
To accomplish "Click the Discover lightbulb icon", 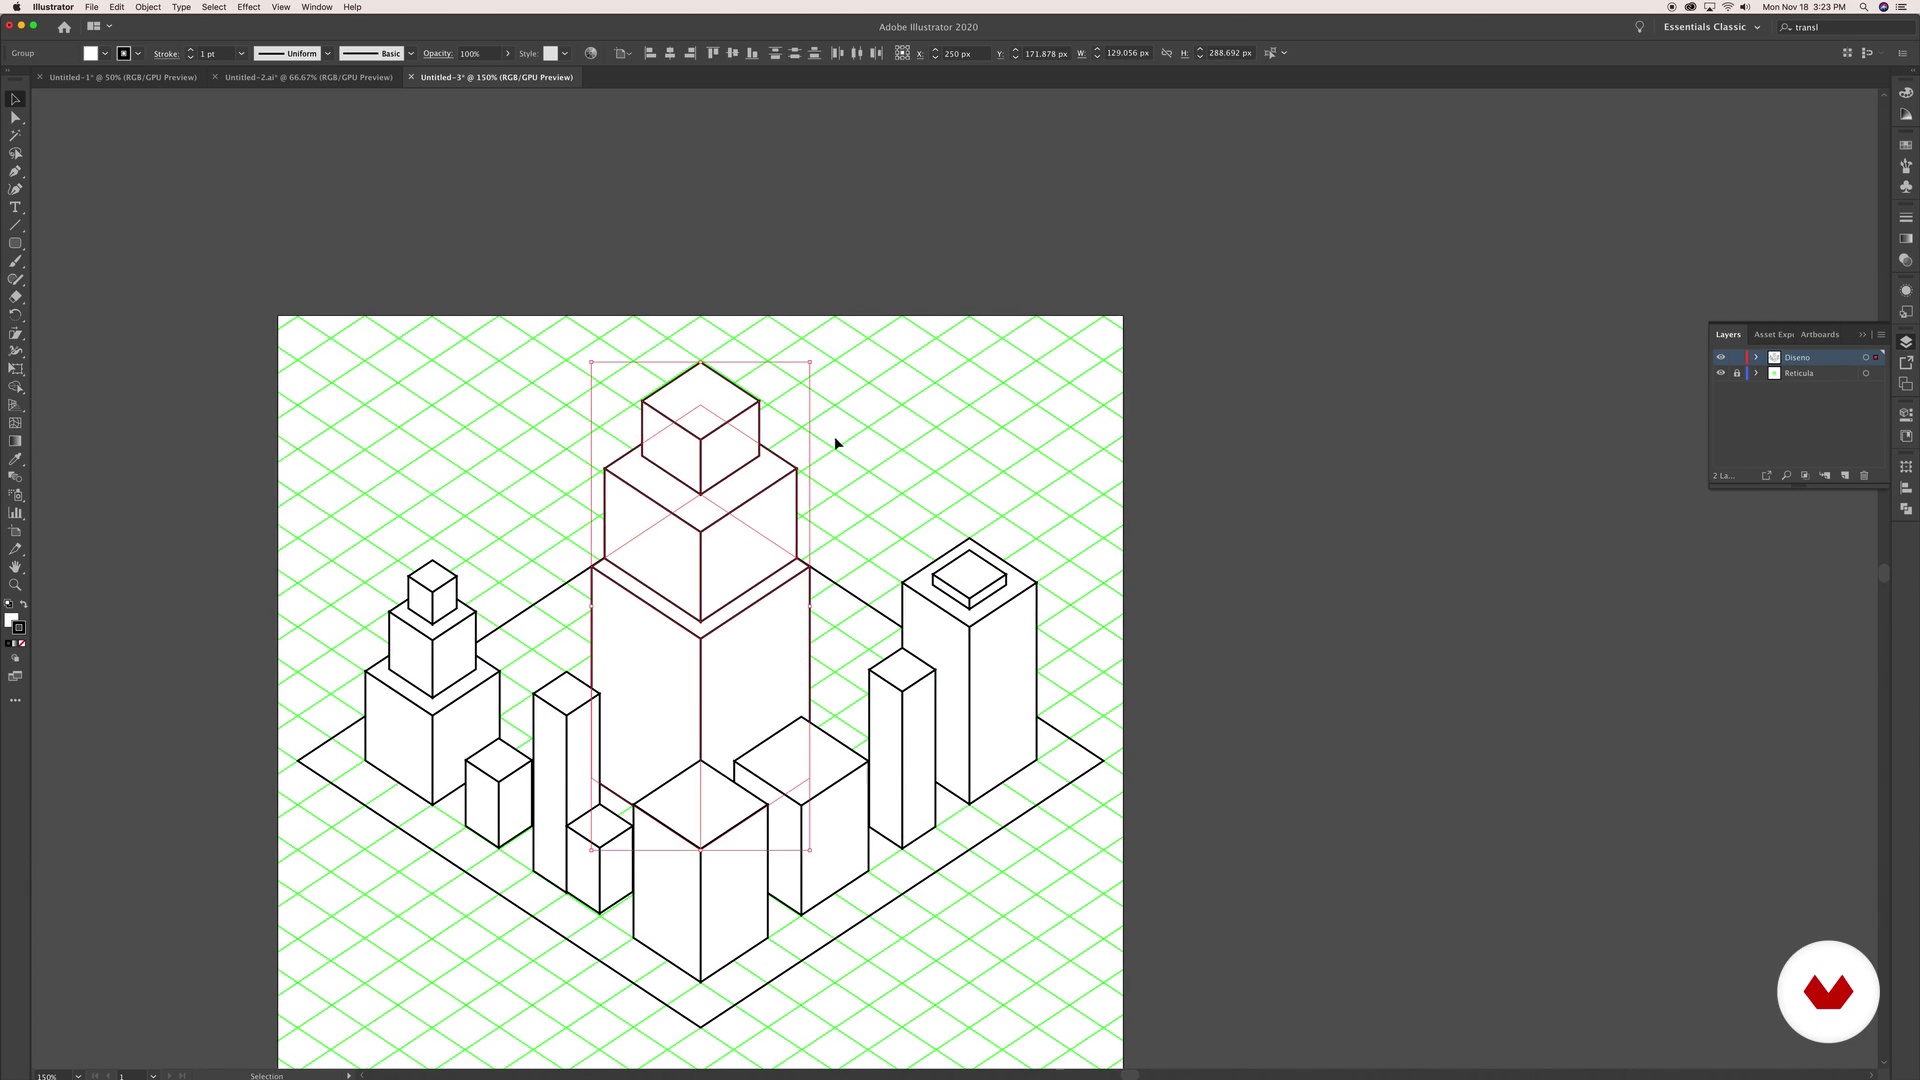I will point(1640,27).
